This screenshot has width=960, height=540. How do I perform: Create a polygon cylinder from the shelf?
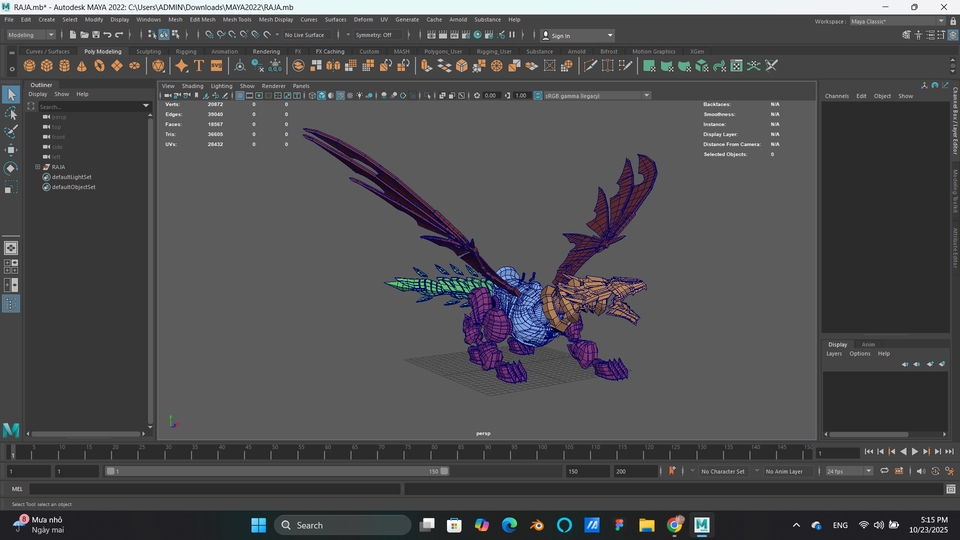click(64, 66)
